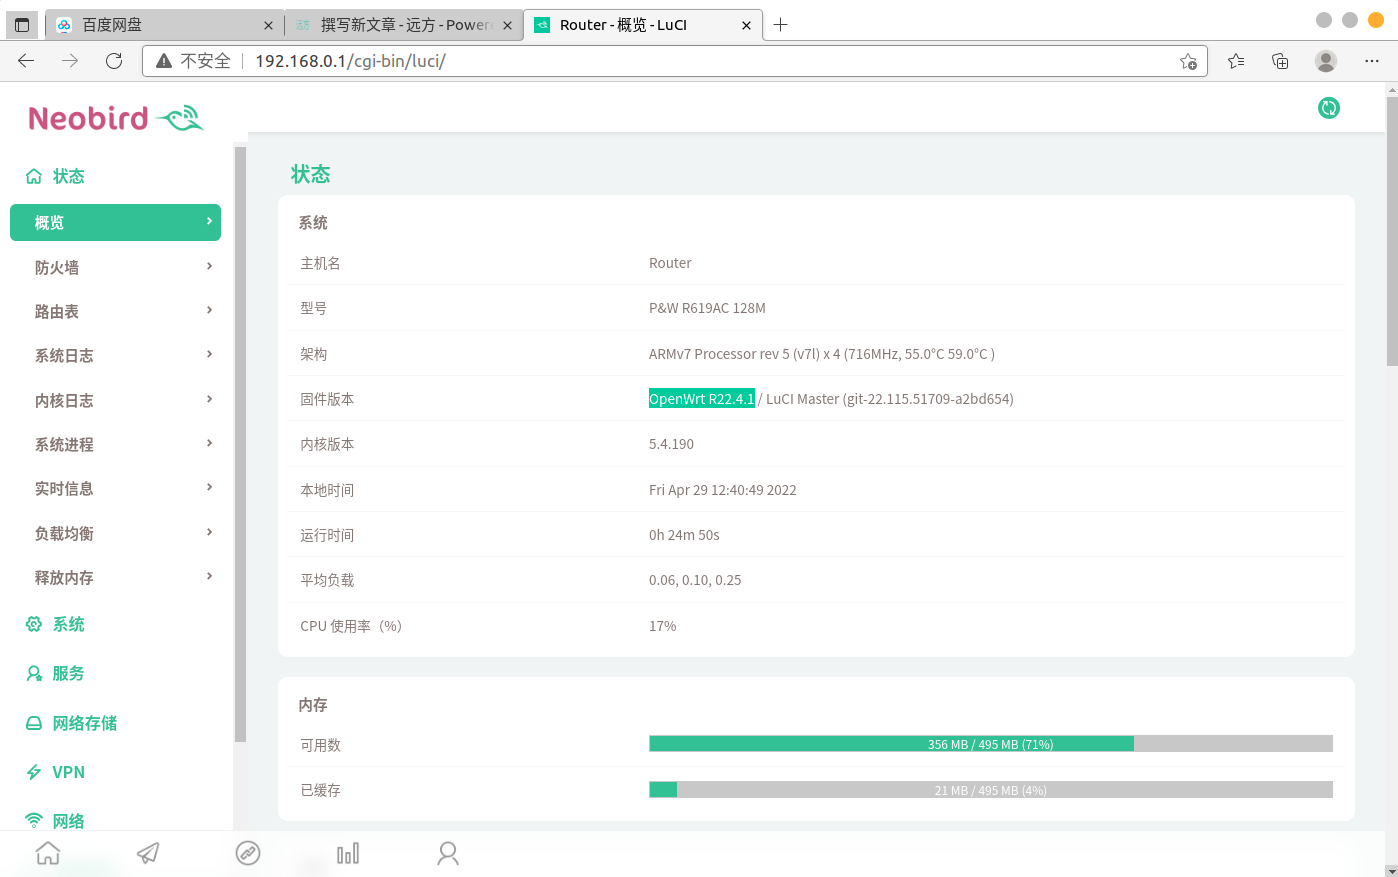Click the home icon beside 状态
The height and width of the screenshot is (877, 1398).
coord(34,176)
